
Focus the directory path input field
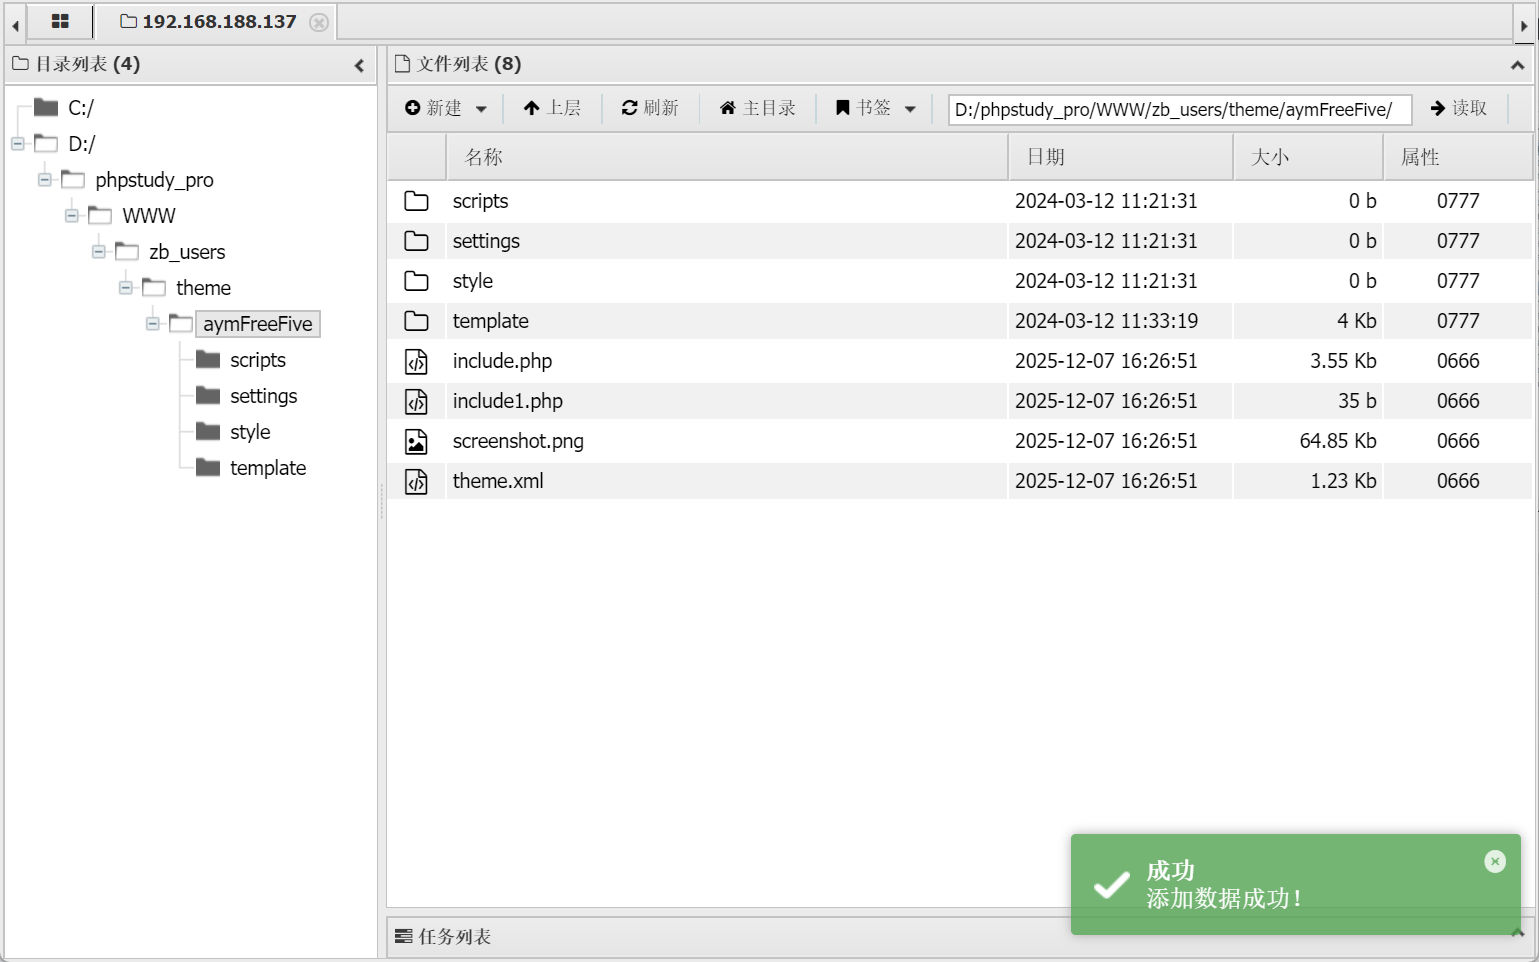pyautogui.click(x=1179, y=109)
